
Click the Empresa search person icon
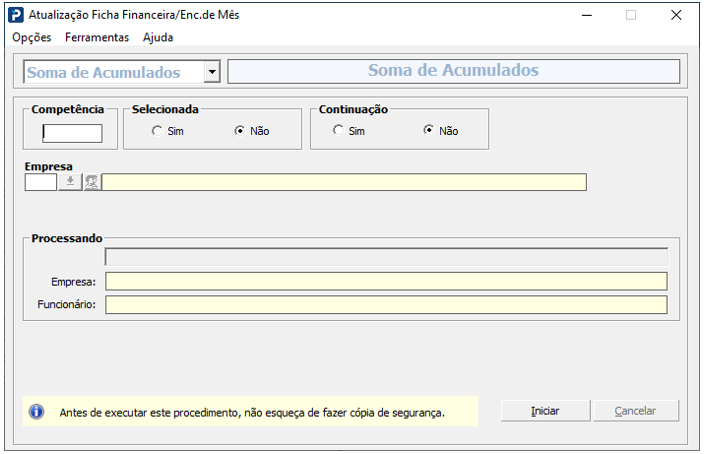click(92, 182)
